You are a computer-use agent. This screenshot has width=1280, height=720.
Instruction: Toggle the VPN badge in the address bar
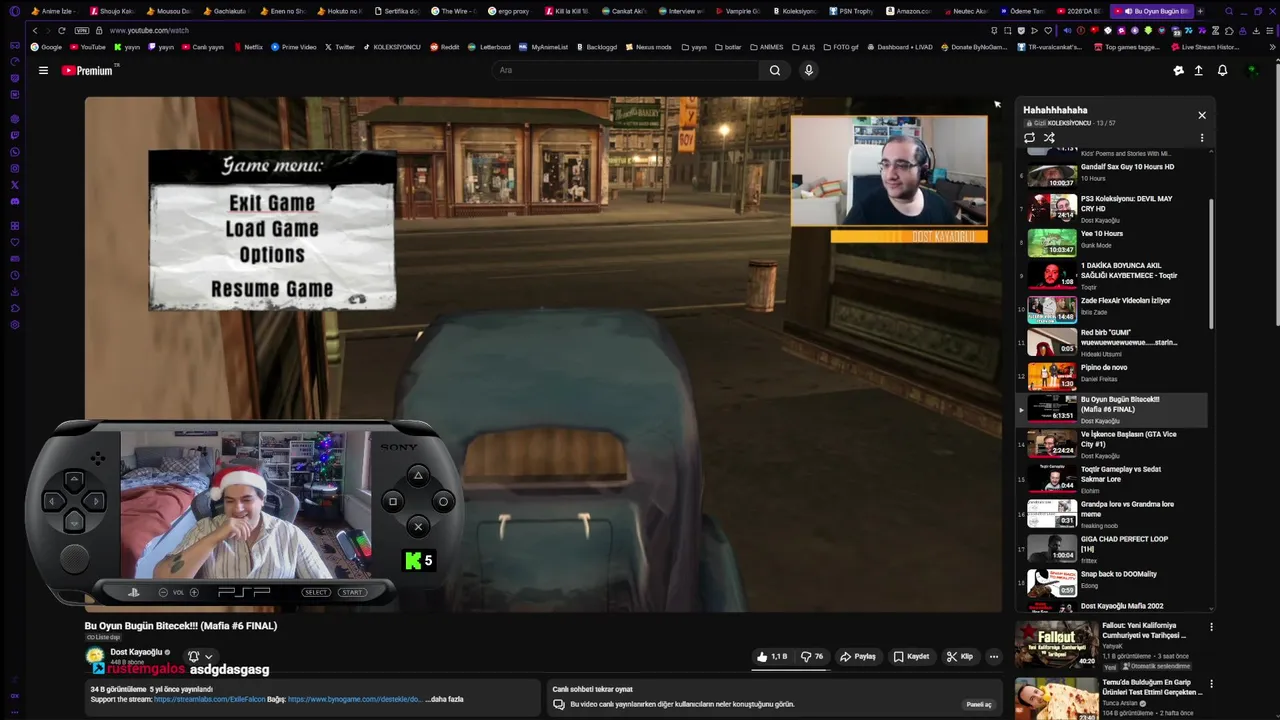tap(82, 30)
